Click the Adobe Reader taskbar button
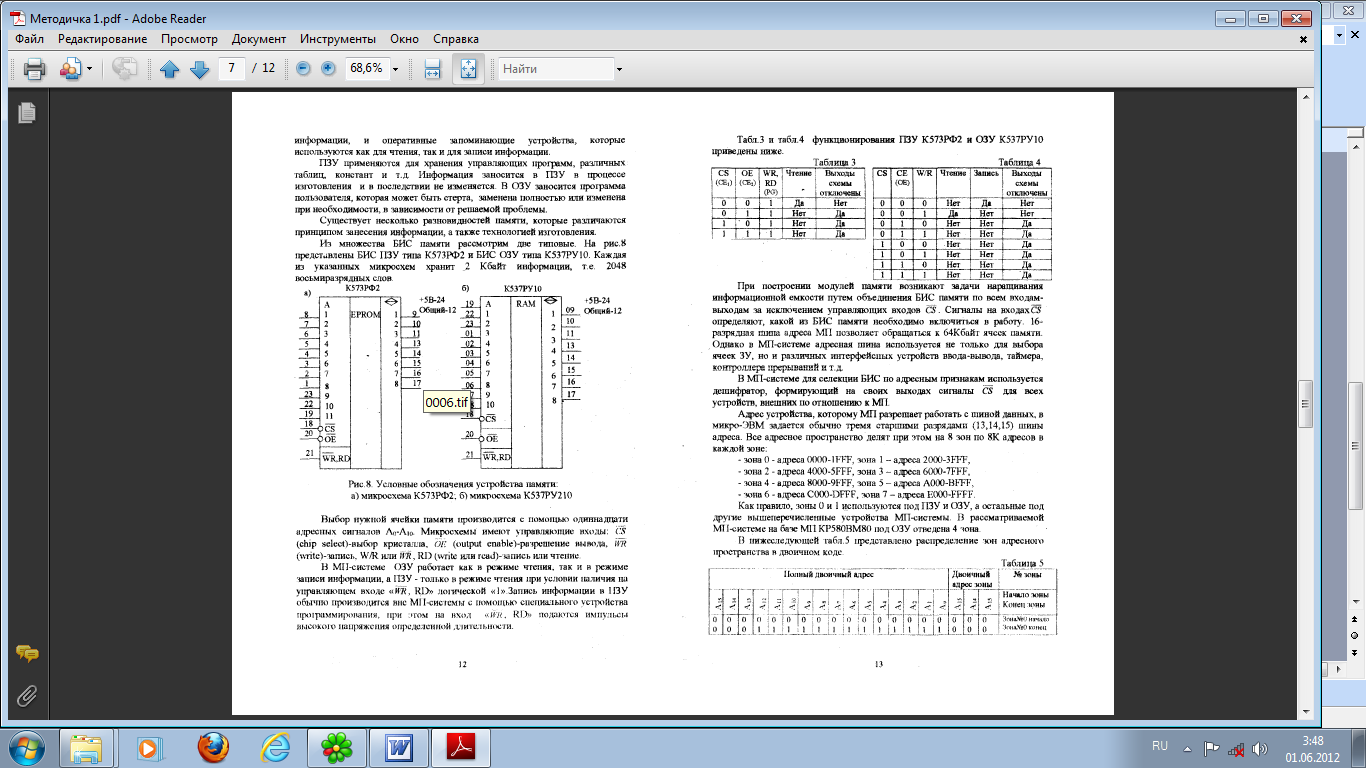The image size is (1366, 768). tap(461, 747)
